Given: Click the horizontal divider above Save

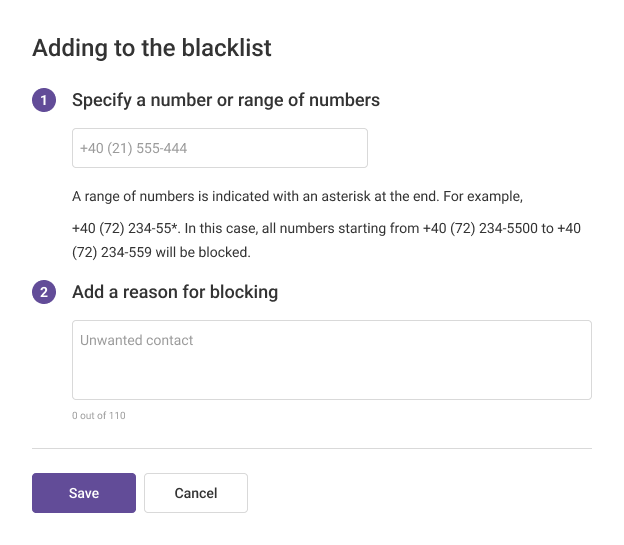Looking at the screenshot, I should pos(311,449).
